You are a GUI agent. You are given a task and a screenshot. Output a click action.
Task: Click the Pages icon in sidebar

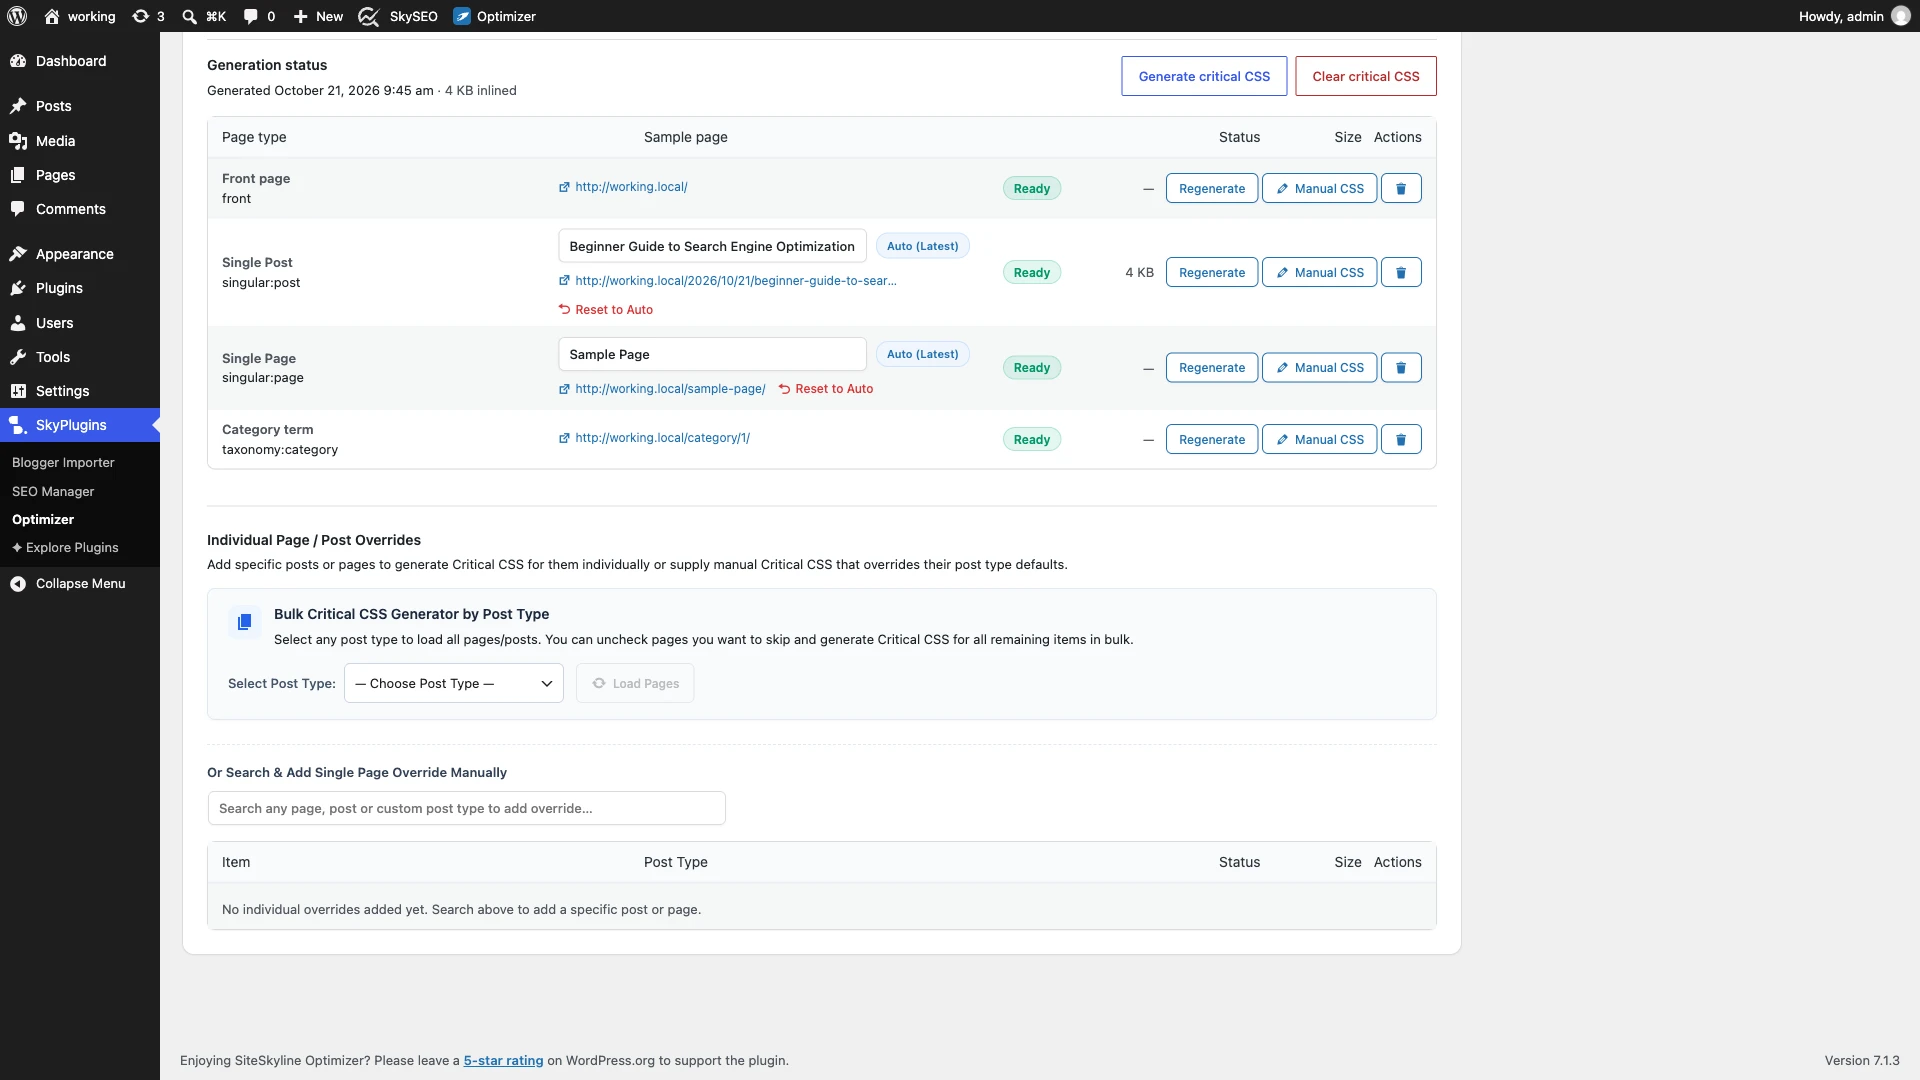18,175
